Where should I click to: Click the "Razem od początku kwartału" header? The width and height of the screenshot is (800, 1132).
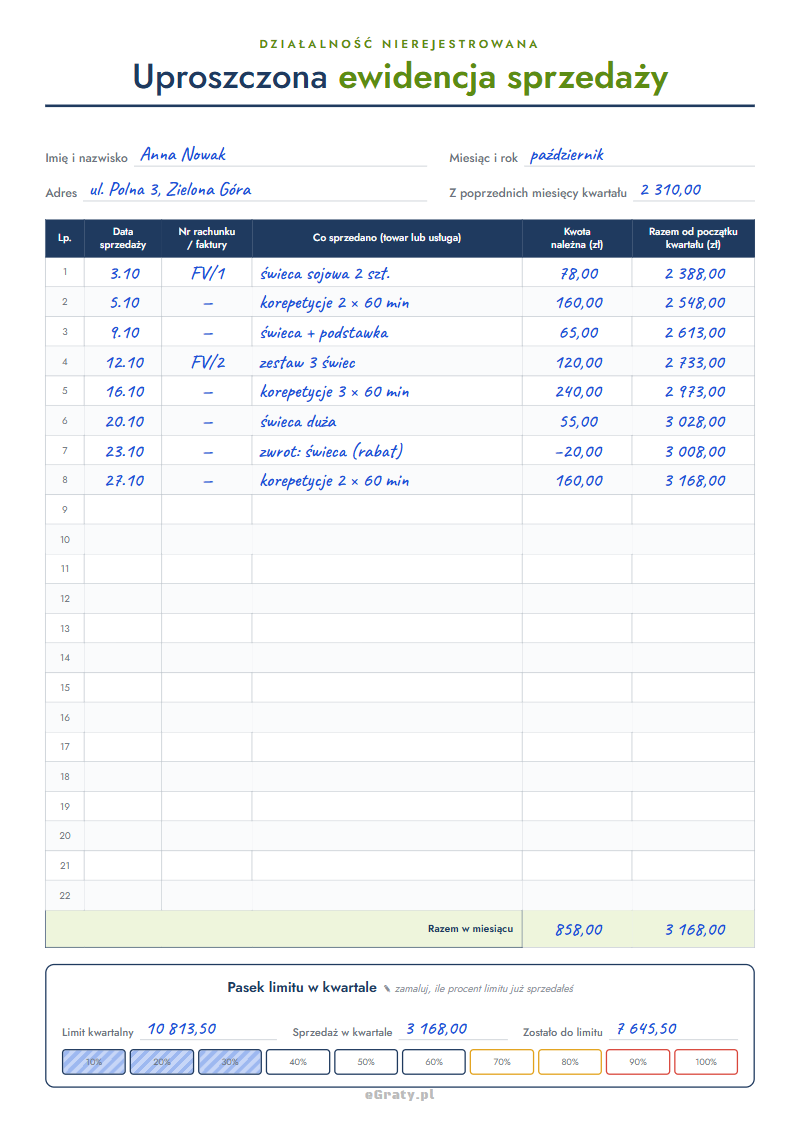point(693,238)
